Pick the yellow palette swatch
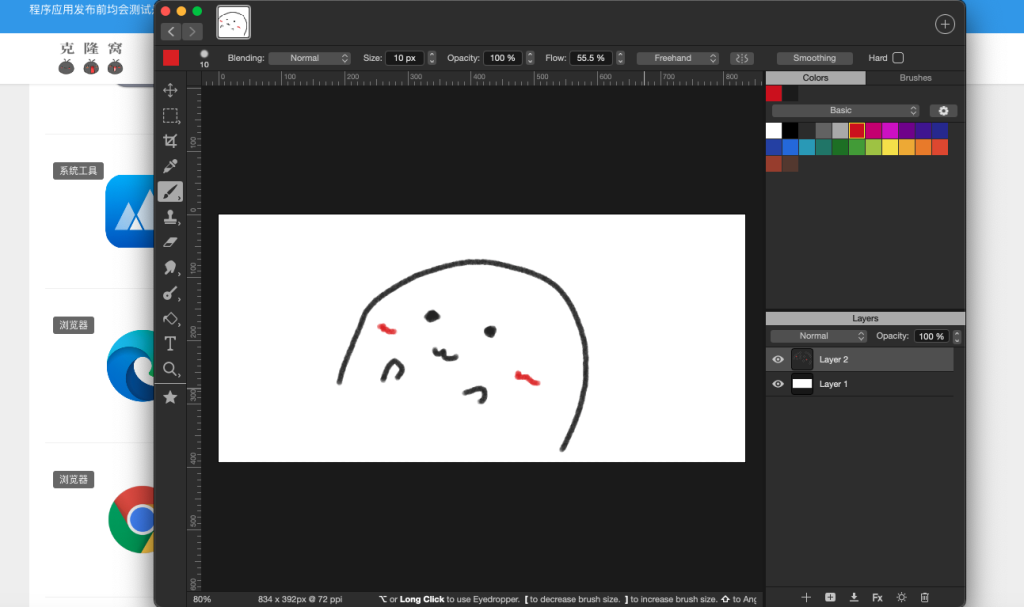Image resolution: width=1024 pixels, height=607 pixels. [889, 147]
